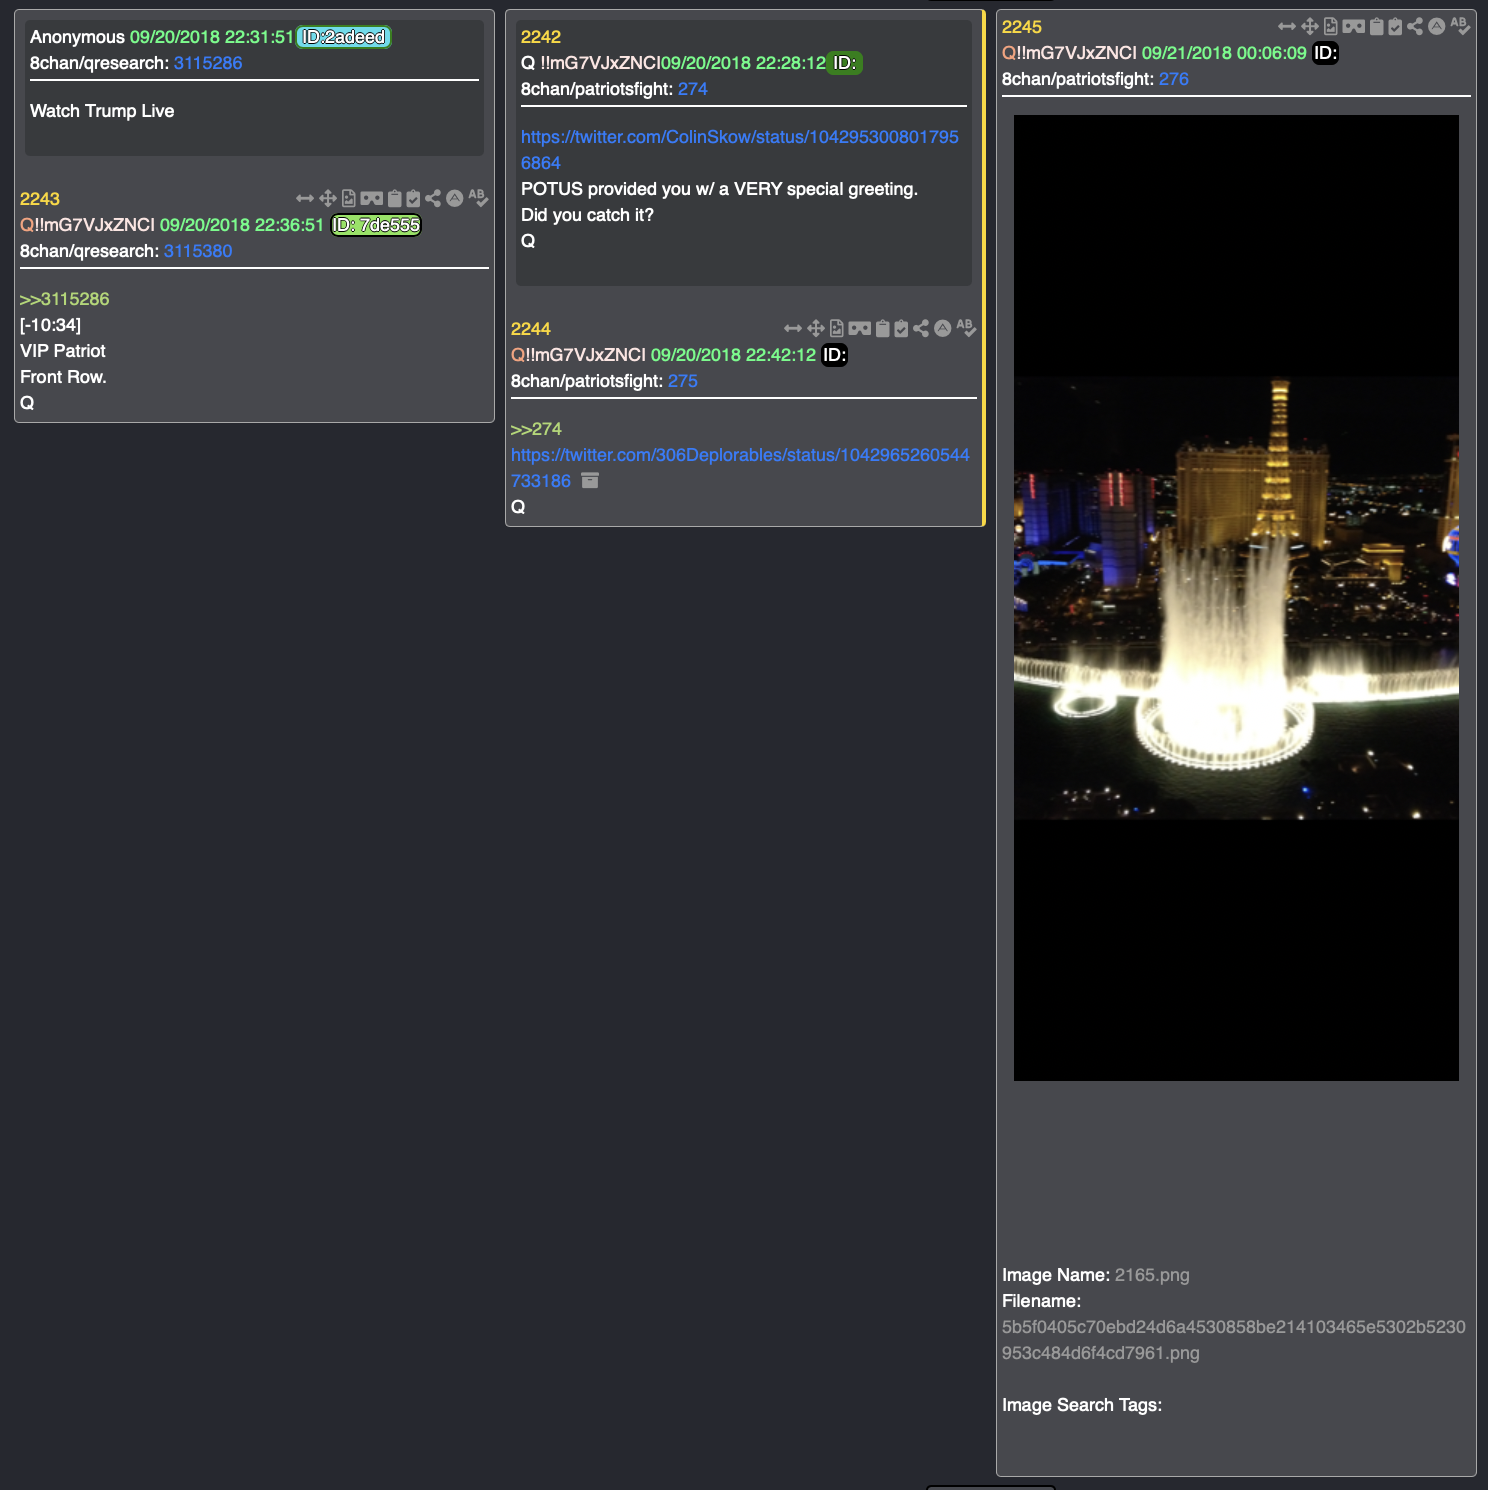Follow the >>274 reply reference
Viewport: 1488px width, 1490px height.
[536, 429]
